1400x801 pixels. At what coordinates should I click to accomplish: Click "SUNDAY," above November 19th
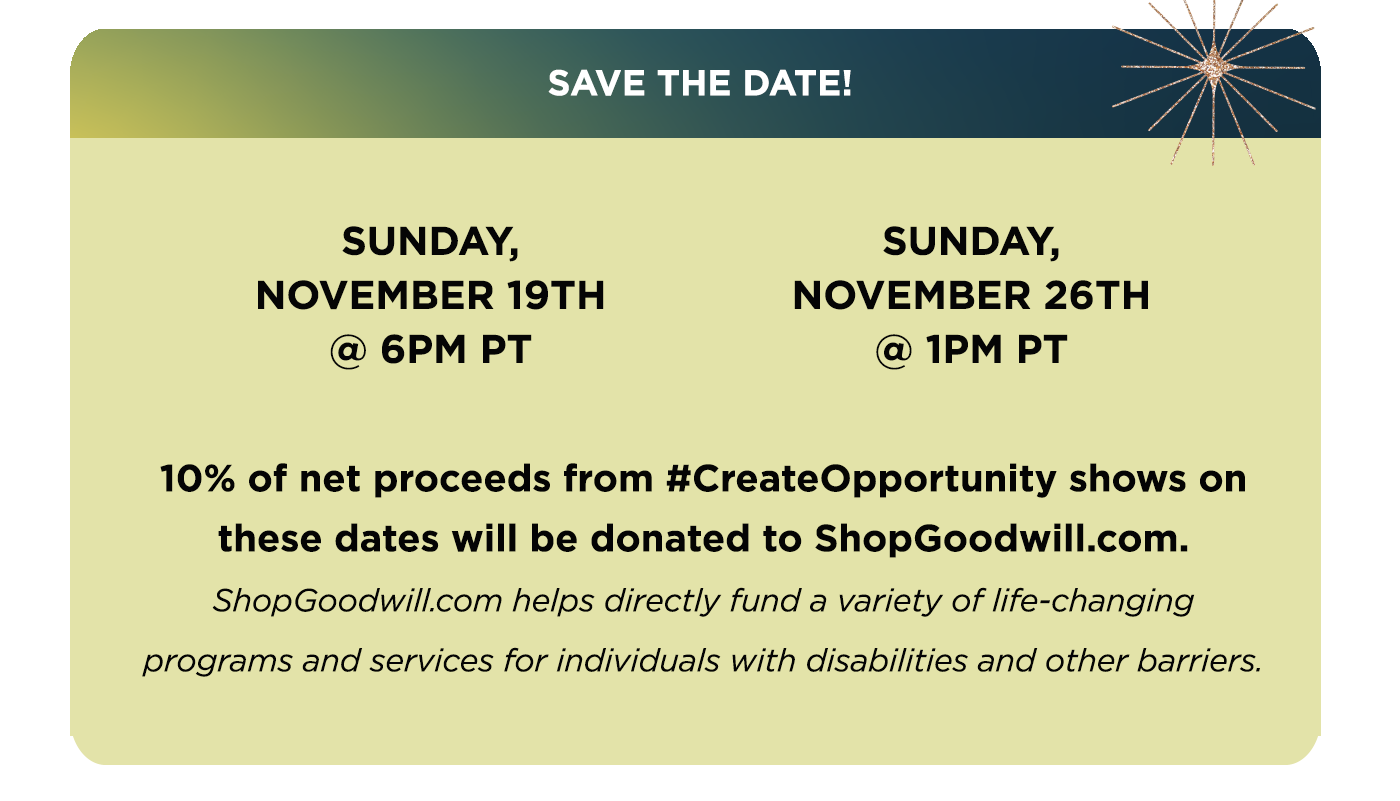click(x=430, y=241)
